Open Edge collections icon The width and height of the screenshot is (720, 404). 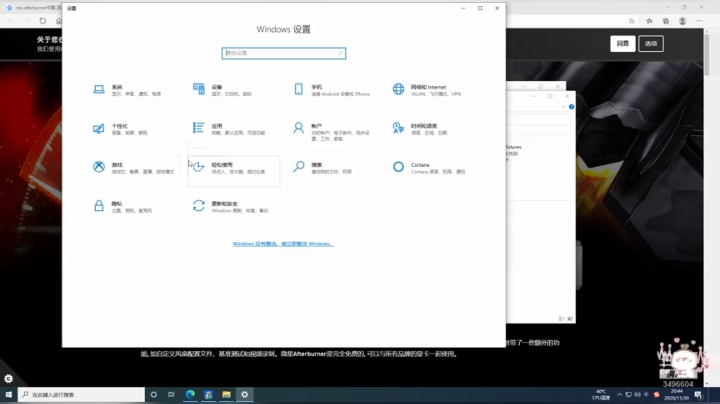coord(666,21)
